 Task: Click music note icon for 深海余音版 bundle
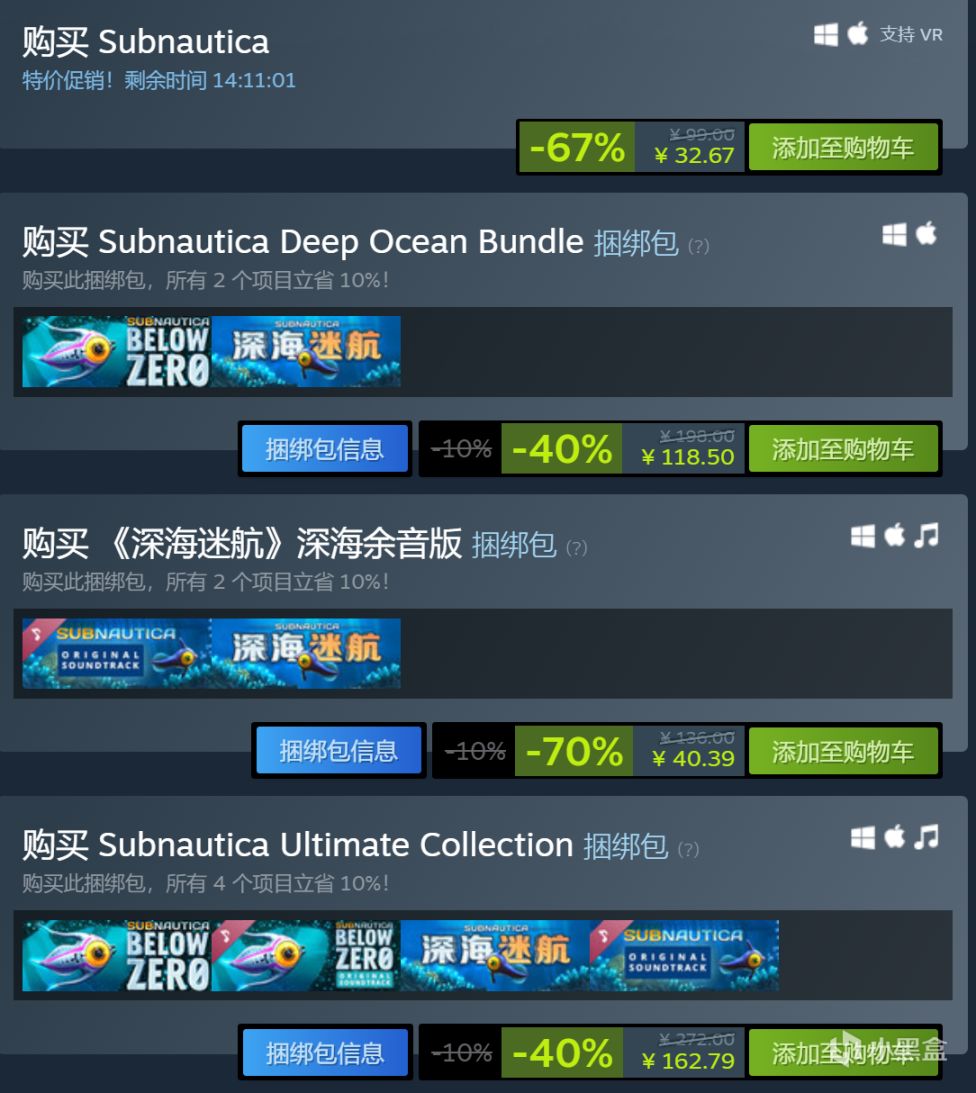click(927, 535)
